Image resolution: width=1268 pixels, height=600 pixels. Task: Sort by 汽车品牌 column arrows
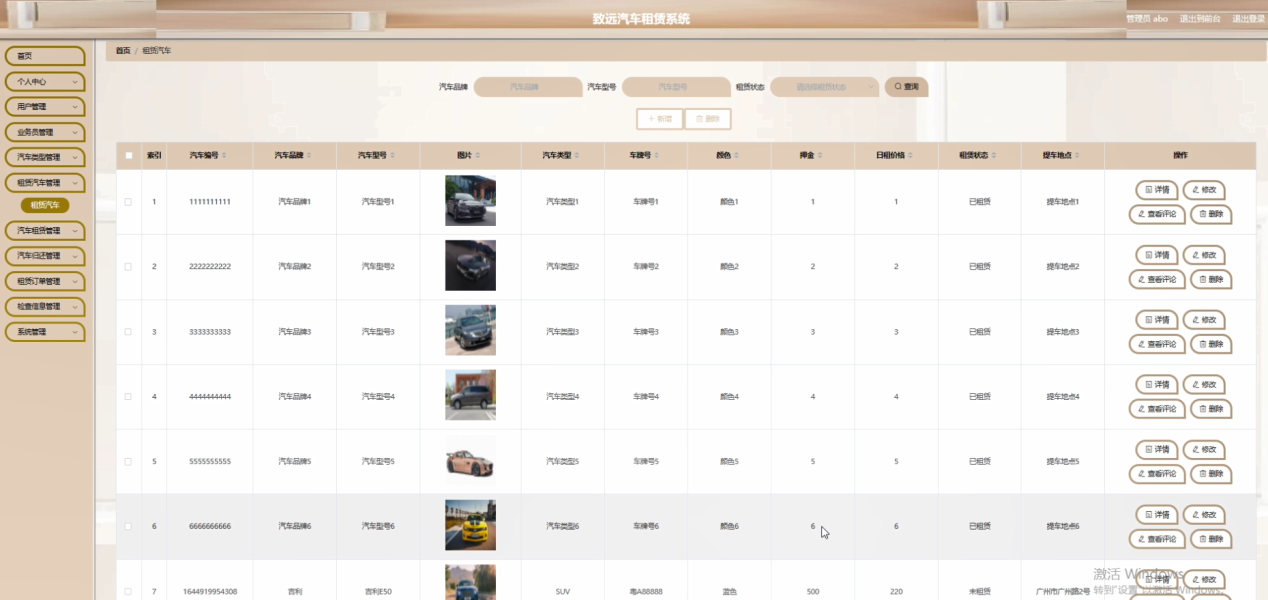(309, 156)
